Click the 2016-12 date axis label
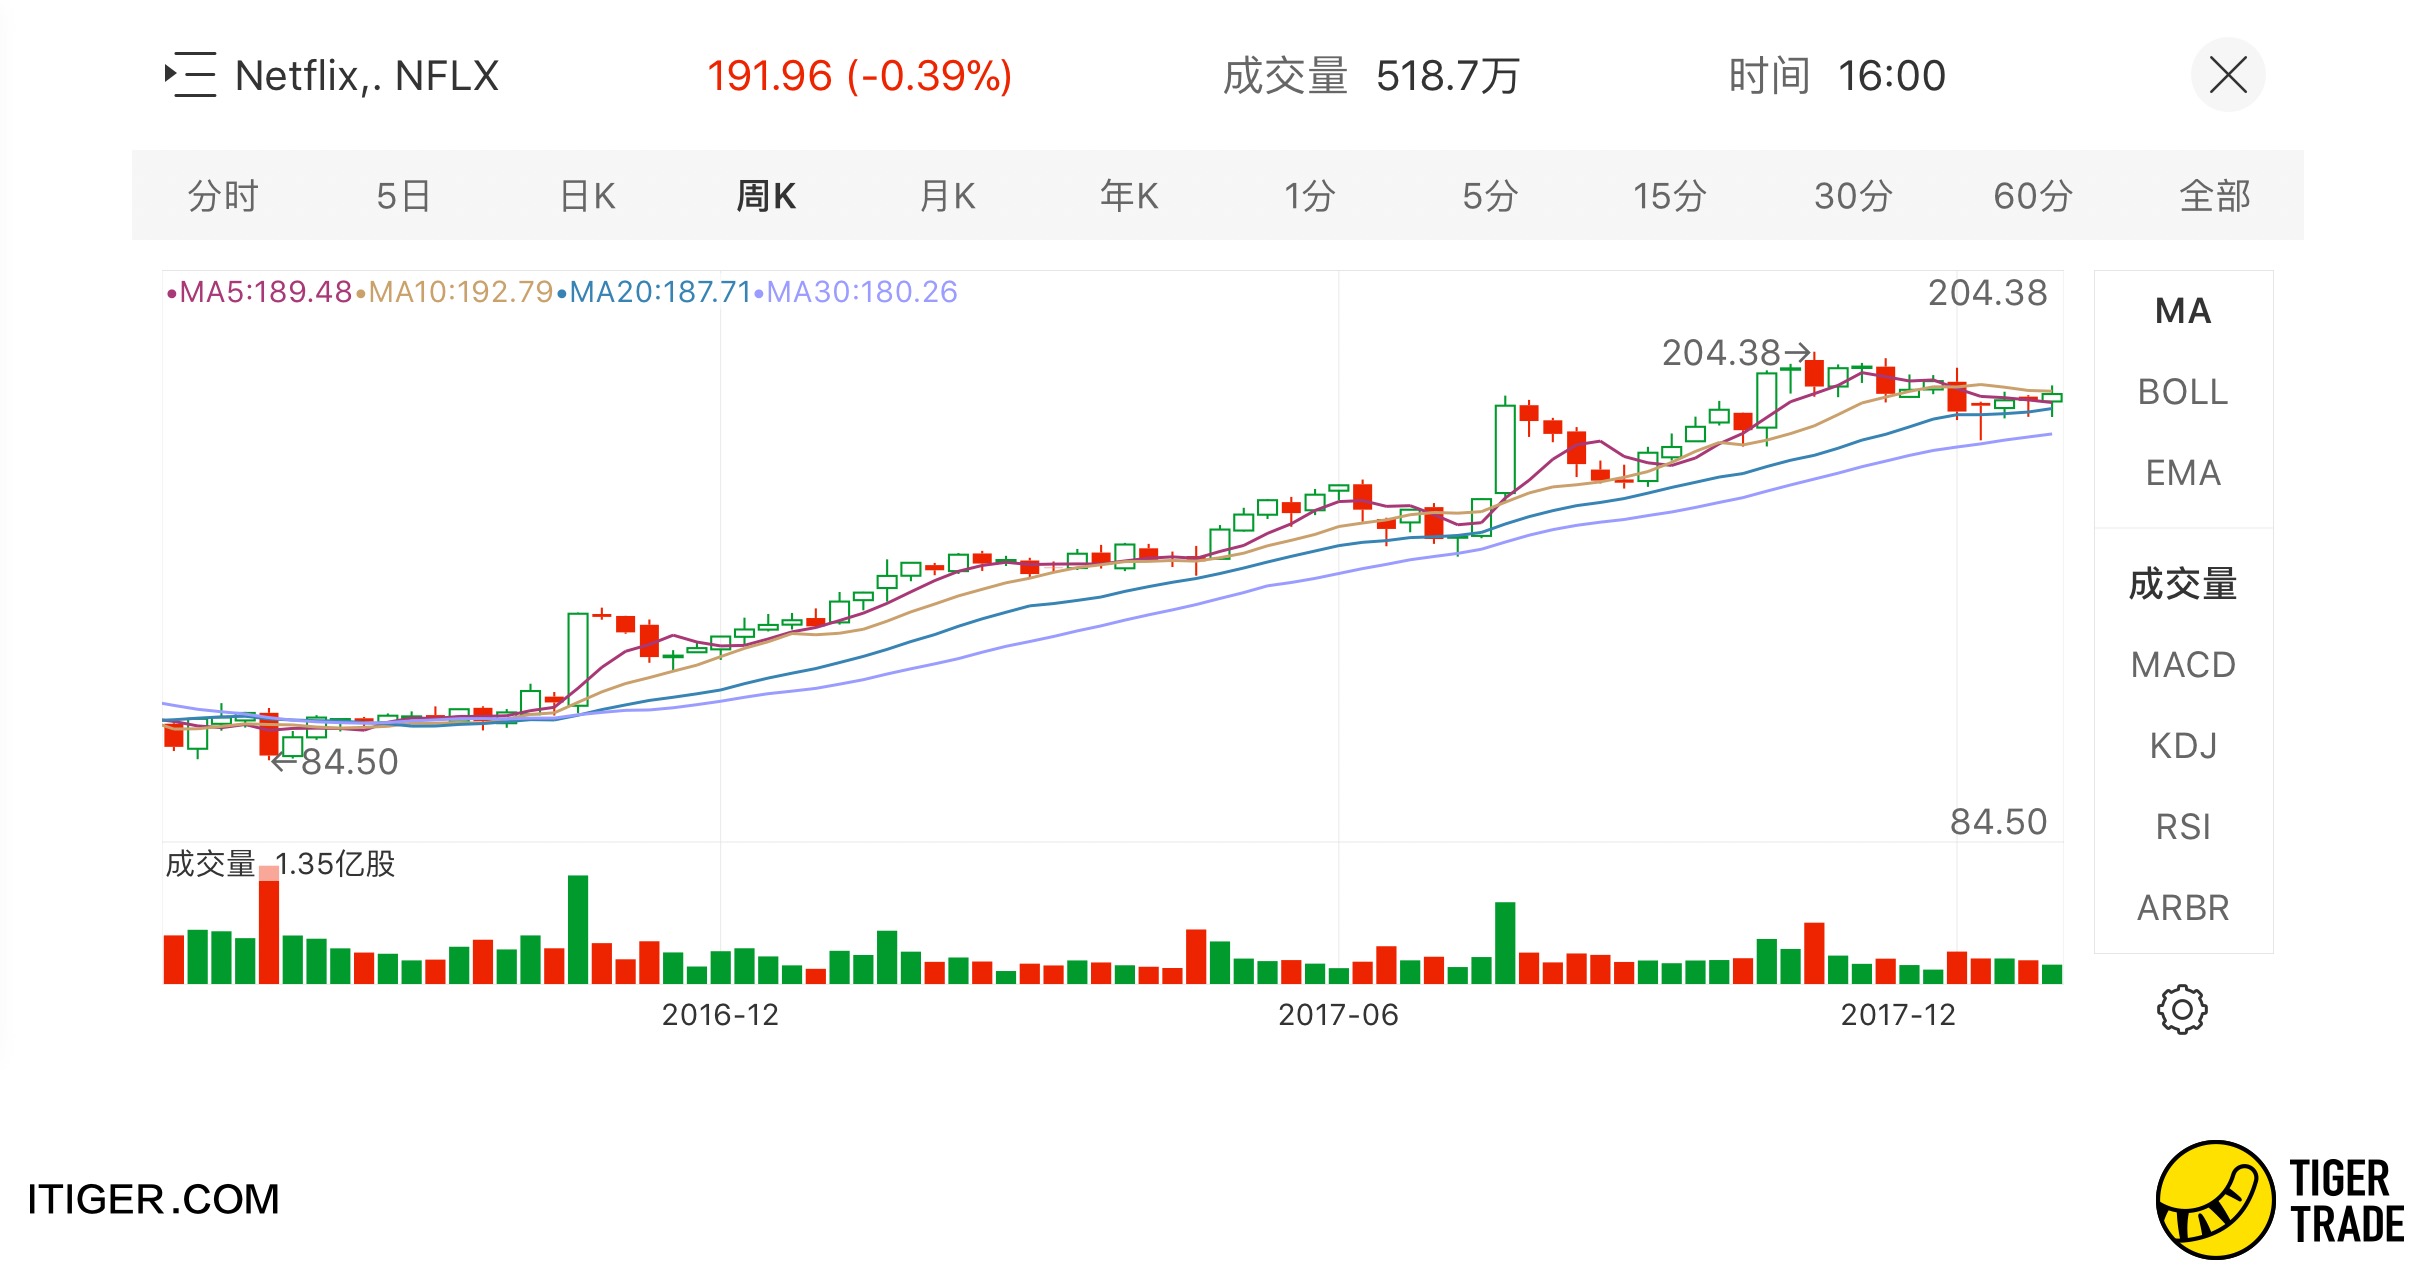 click(x=720, y=1015)
